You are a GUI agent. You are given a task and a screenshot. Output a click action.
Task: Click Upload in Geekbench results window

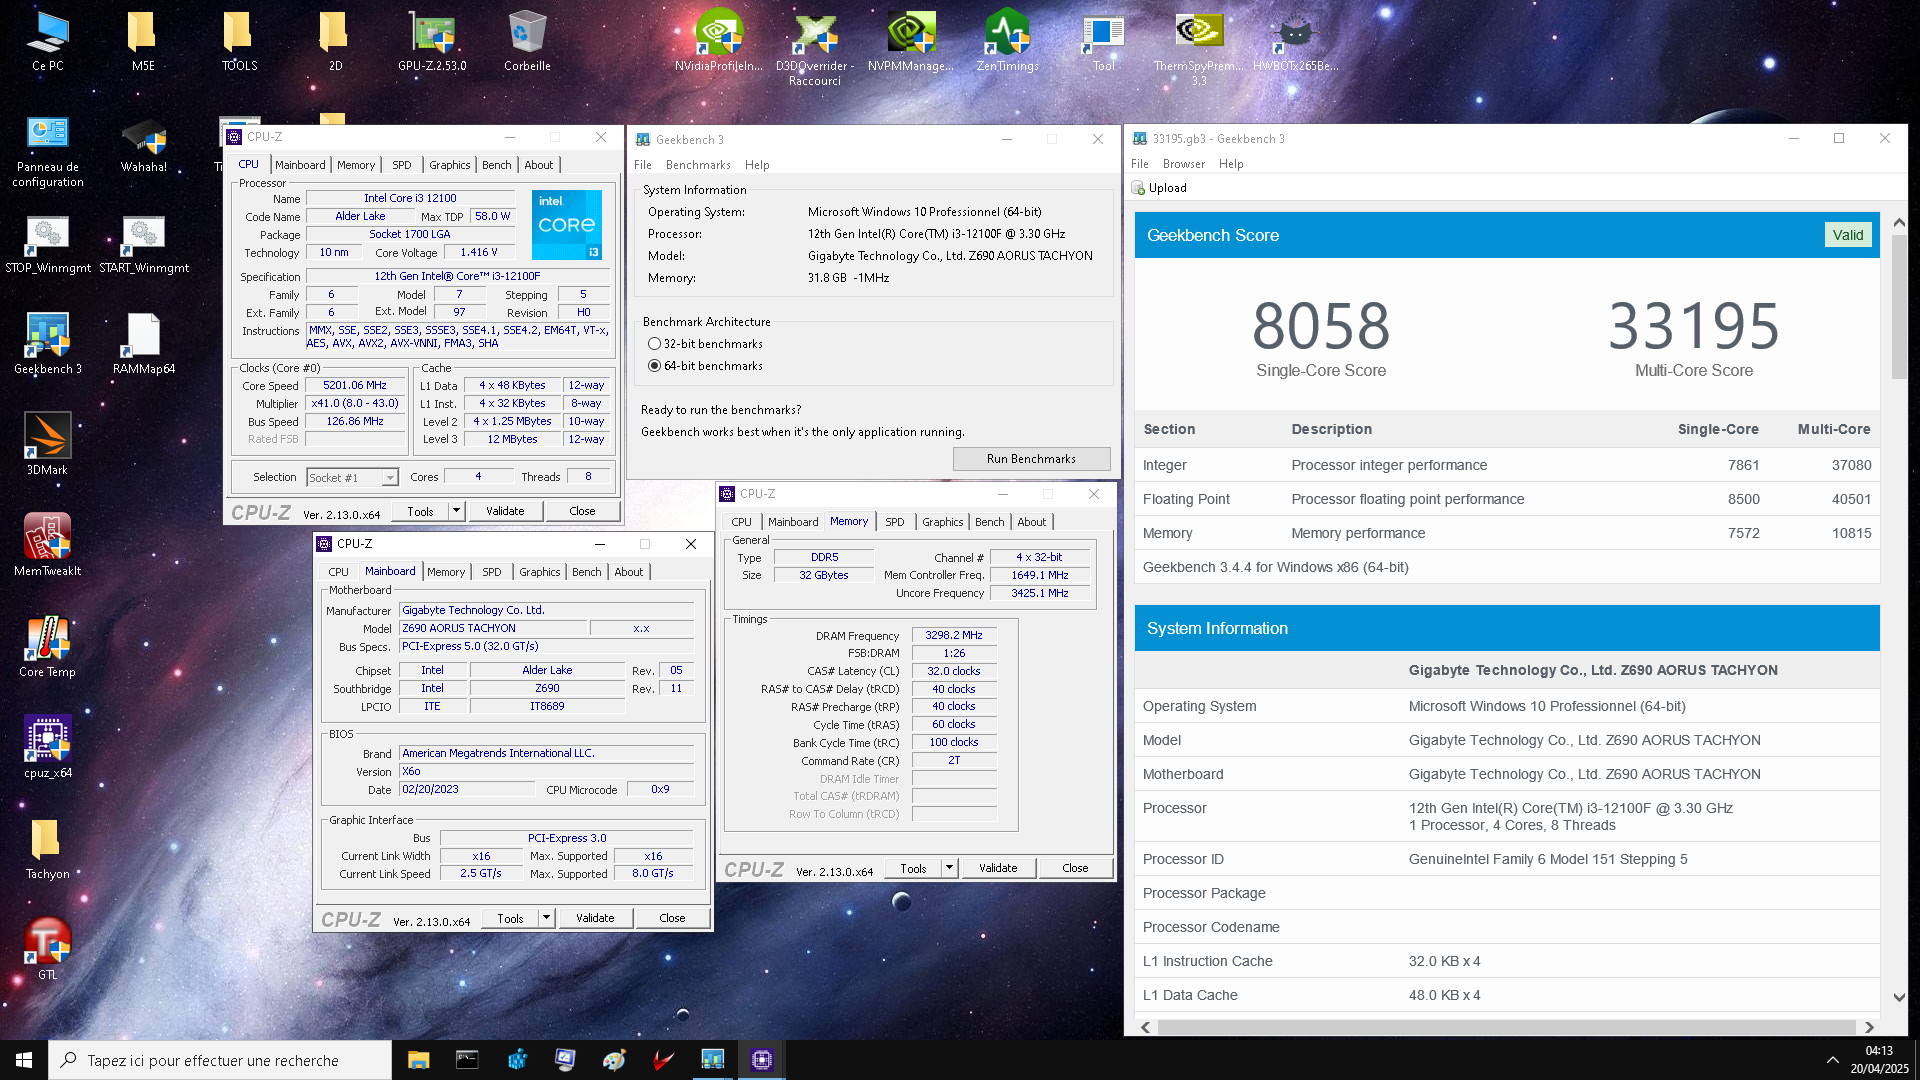tap(1160, 188)
